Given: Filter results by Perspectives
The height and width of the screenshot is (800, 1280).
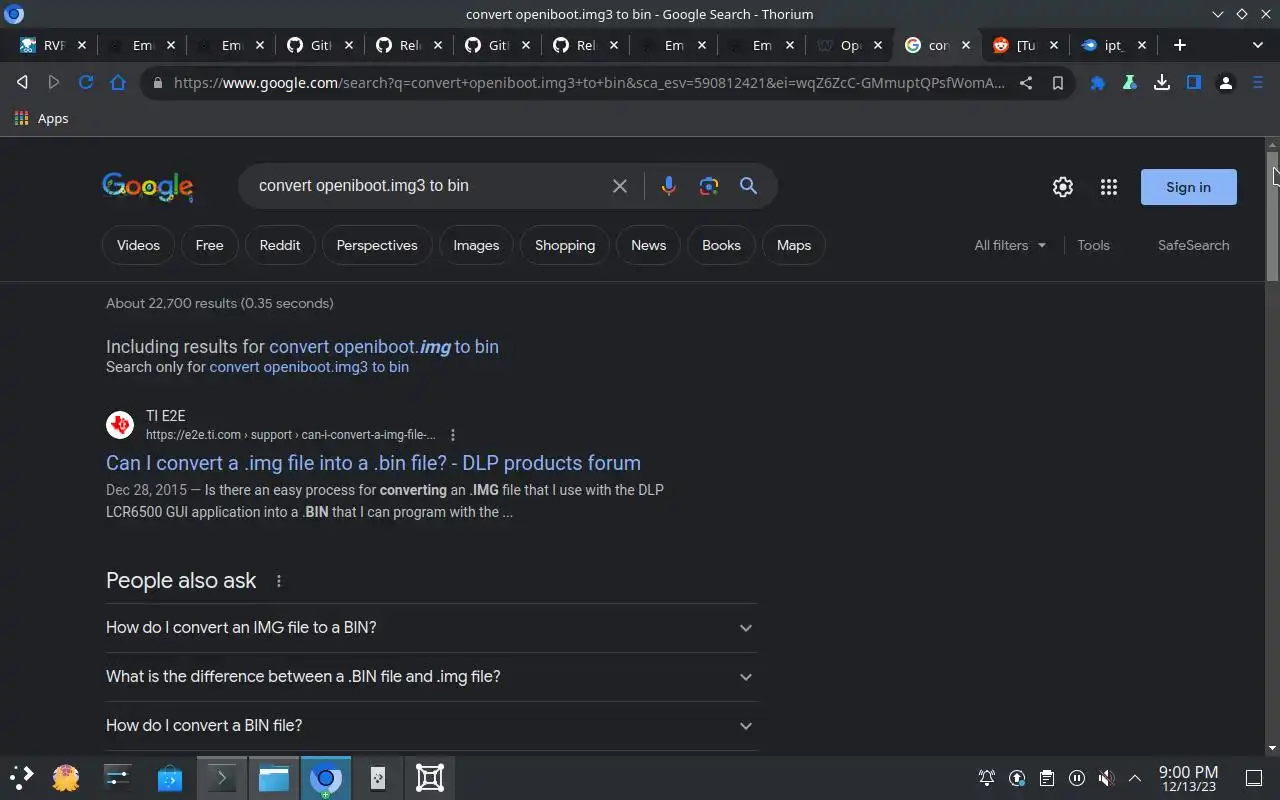Looking at the screenshot, I should point(377,245).
